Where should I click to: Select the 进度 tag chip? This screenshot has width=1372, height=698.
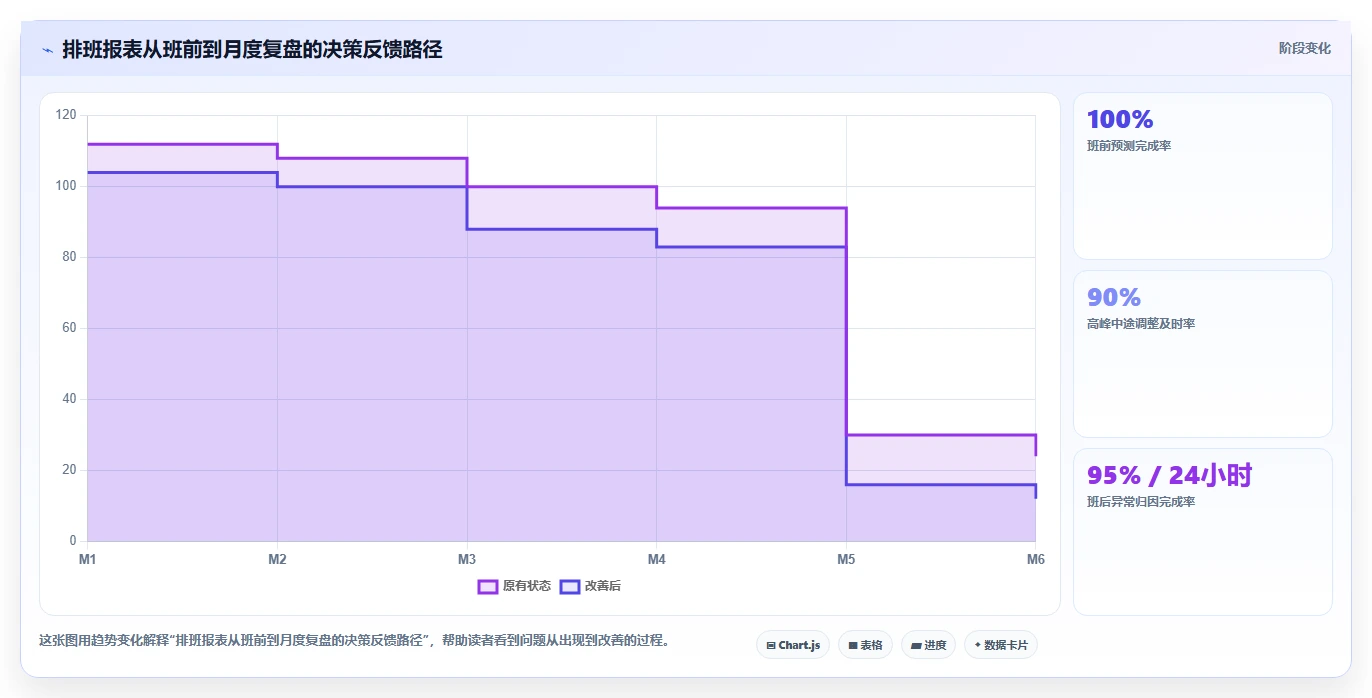pos(928,645)
